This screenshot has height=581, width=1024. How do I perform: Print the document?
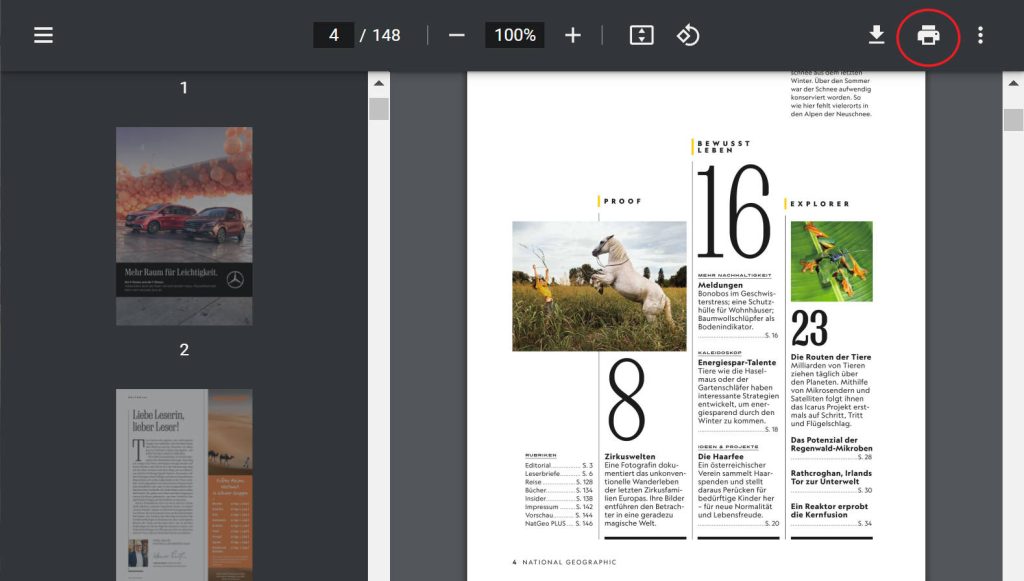(x=929, y=34)
